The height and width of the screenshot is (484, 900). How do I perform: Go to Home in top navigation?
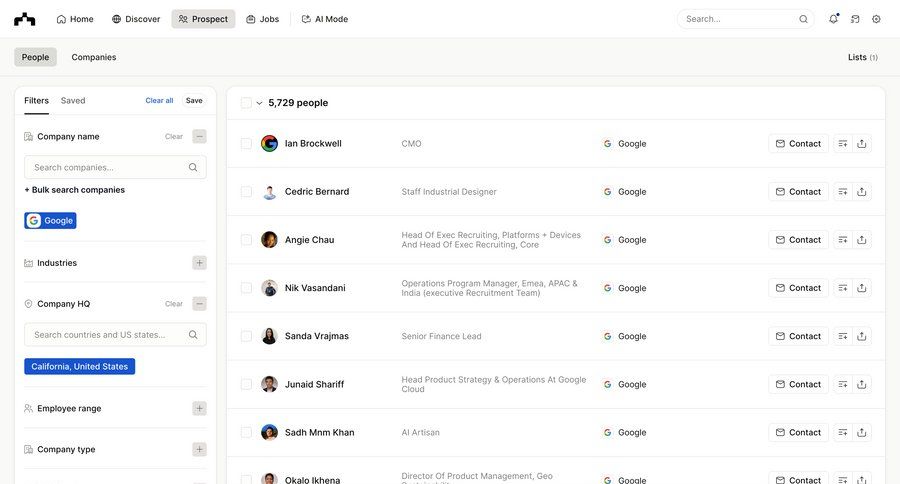[x=75, y=19]
